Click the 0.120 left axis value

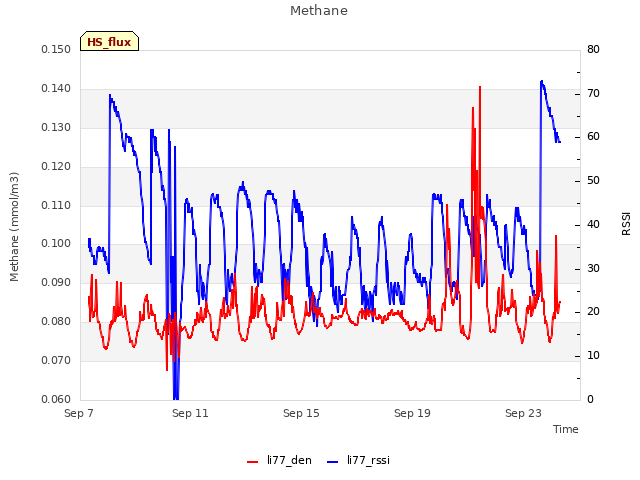(56, 167)
